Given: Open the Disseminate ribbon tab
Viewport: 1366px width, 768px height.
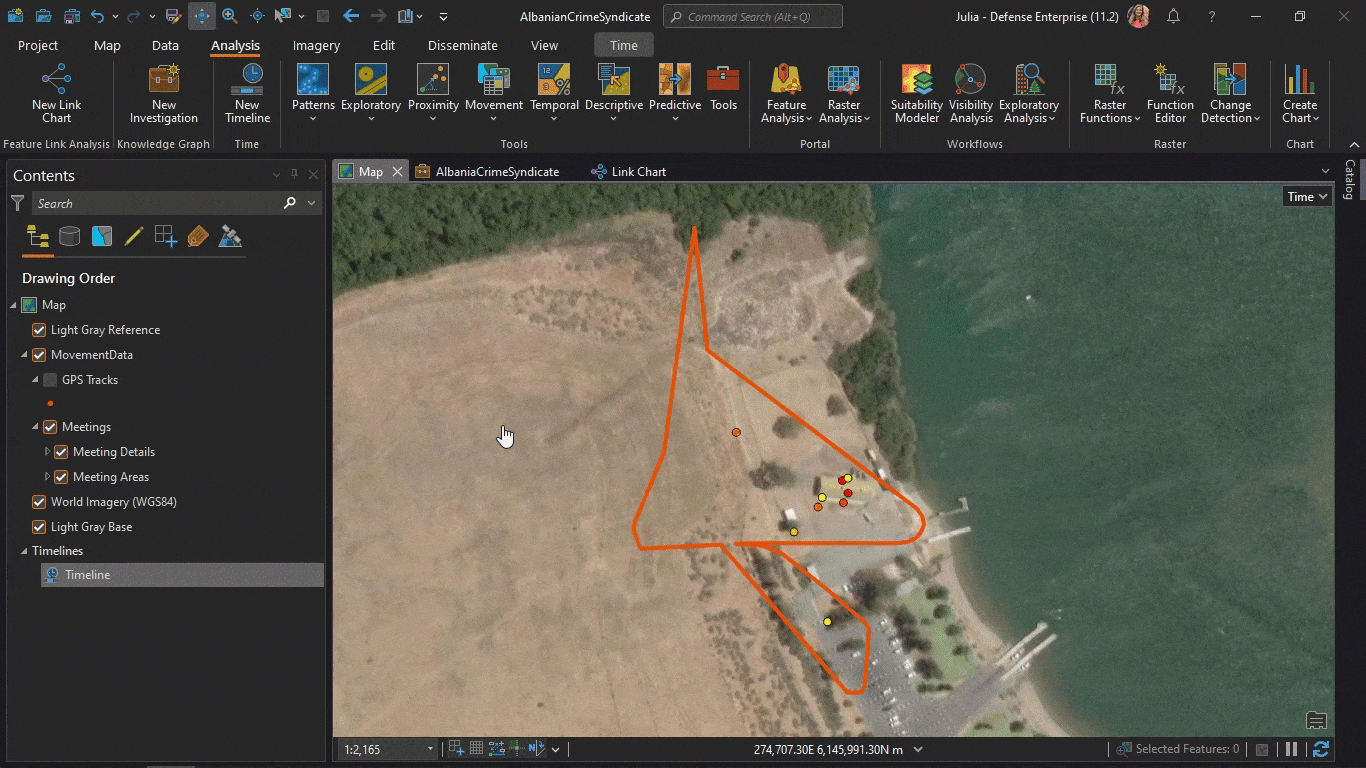Looking at the screenshot, I should [463, 45].
